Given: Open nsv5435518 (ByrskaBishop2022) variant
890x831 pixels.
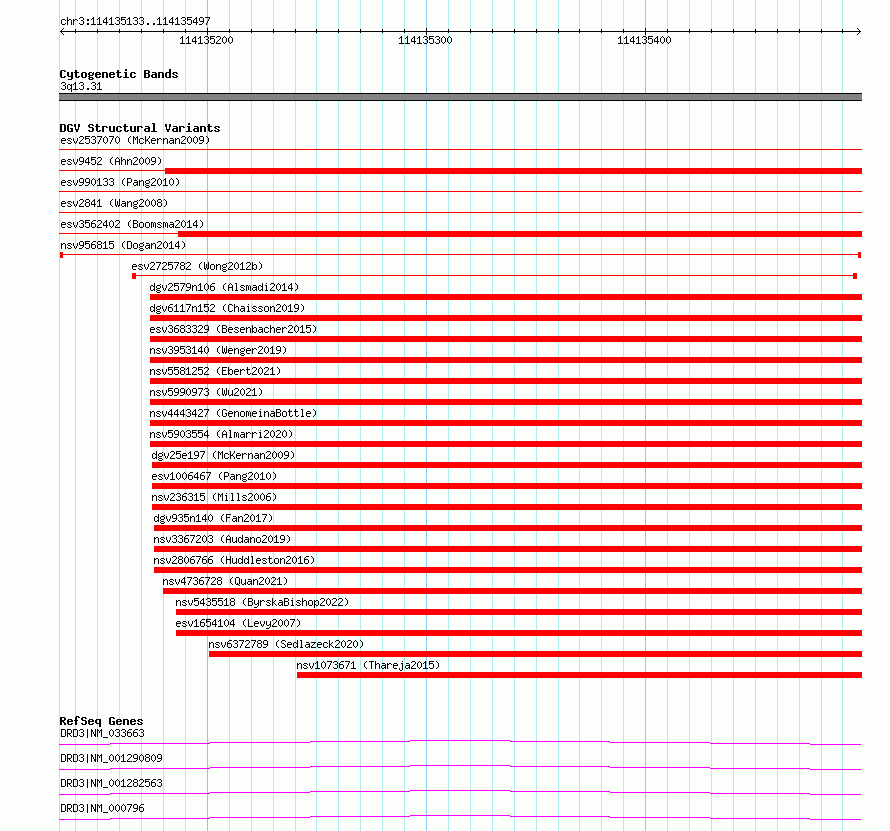Looking at the screenshot, I should [x=262, y=602].
